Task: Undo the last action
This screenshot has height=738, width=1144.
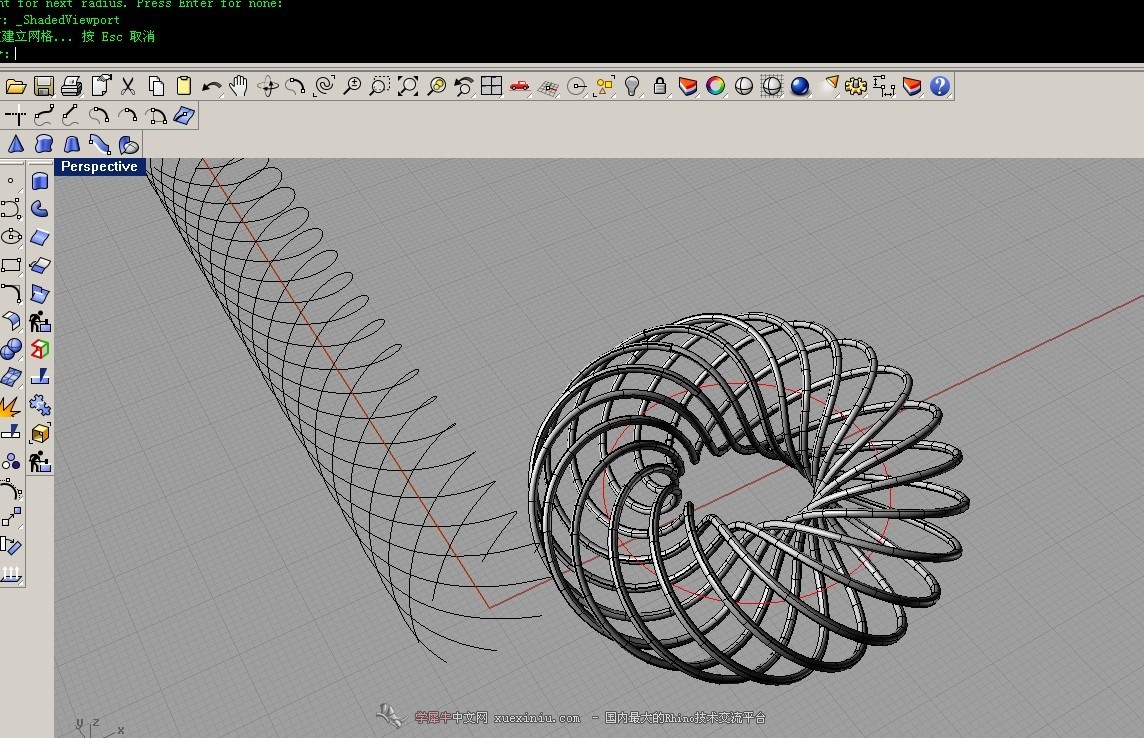Action: click(212, 88)
